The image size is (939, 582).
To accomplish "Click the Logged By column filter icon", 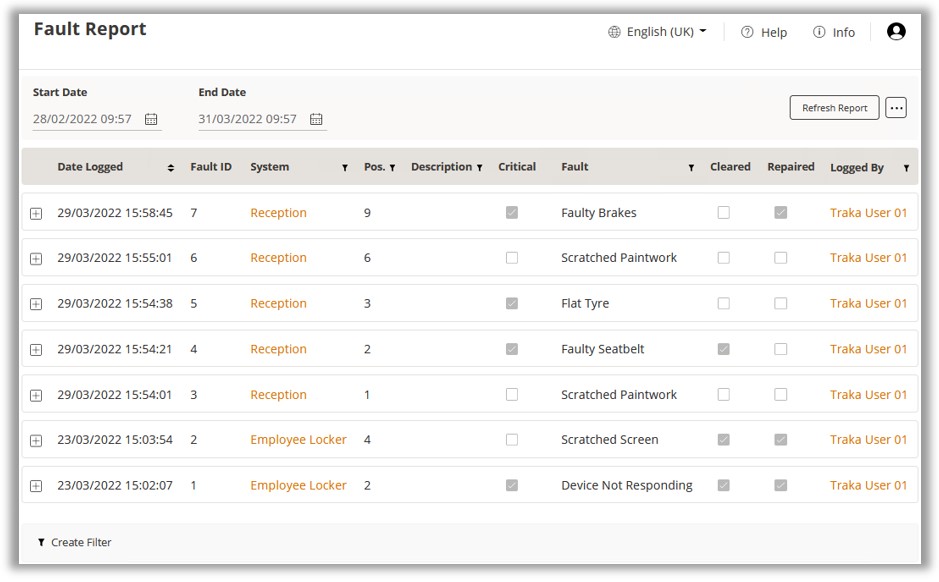I will (906, 168).
